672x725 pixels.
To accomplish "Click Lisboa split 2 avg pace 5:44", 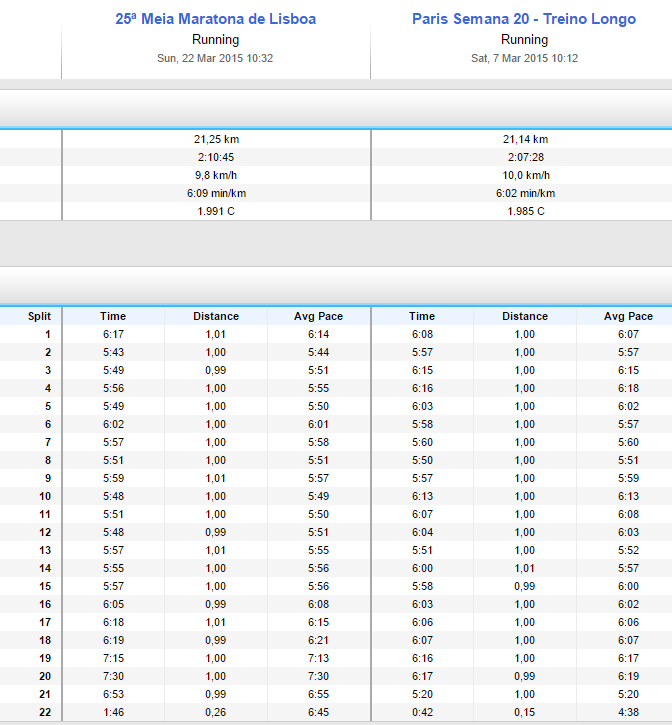I will point(319,352).
